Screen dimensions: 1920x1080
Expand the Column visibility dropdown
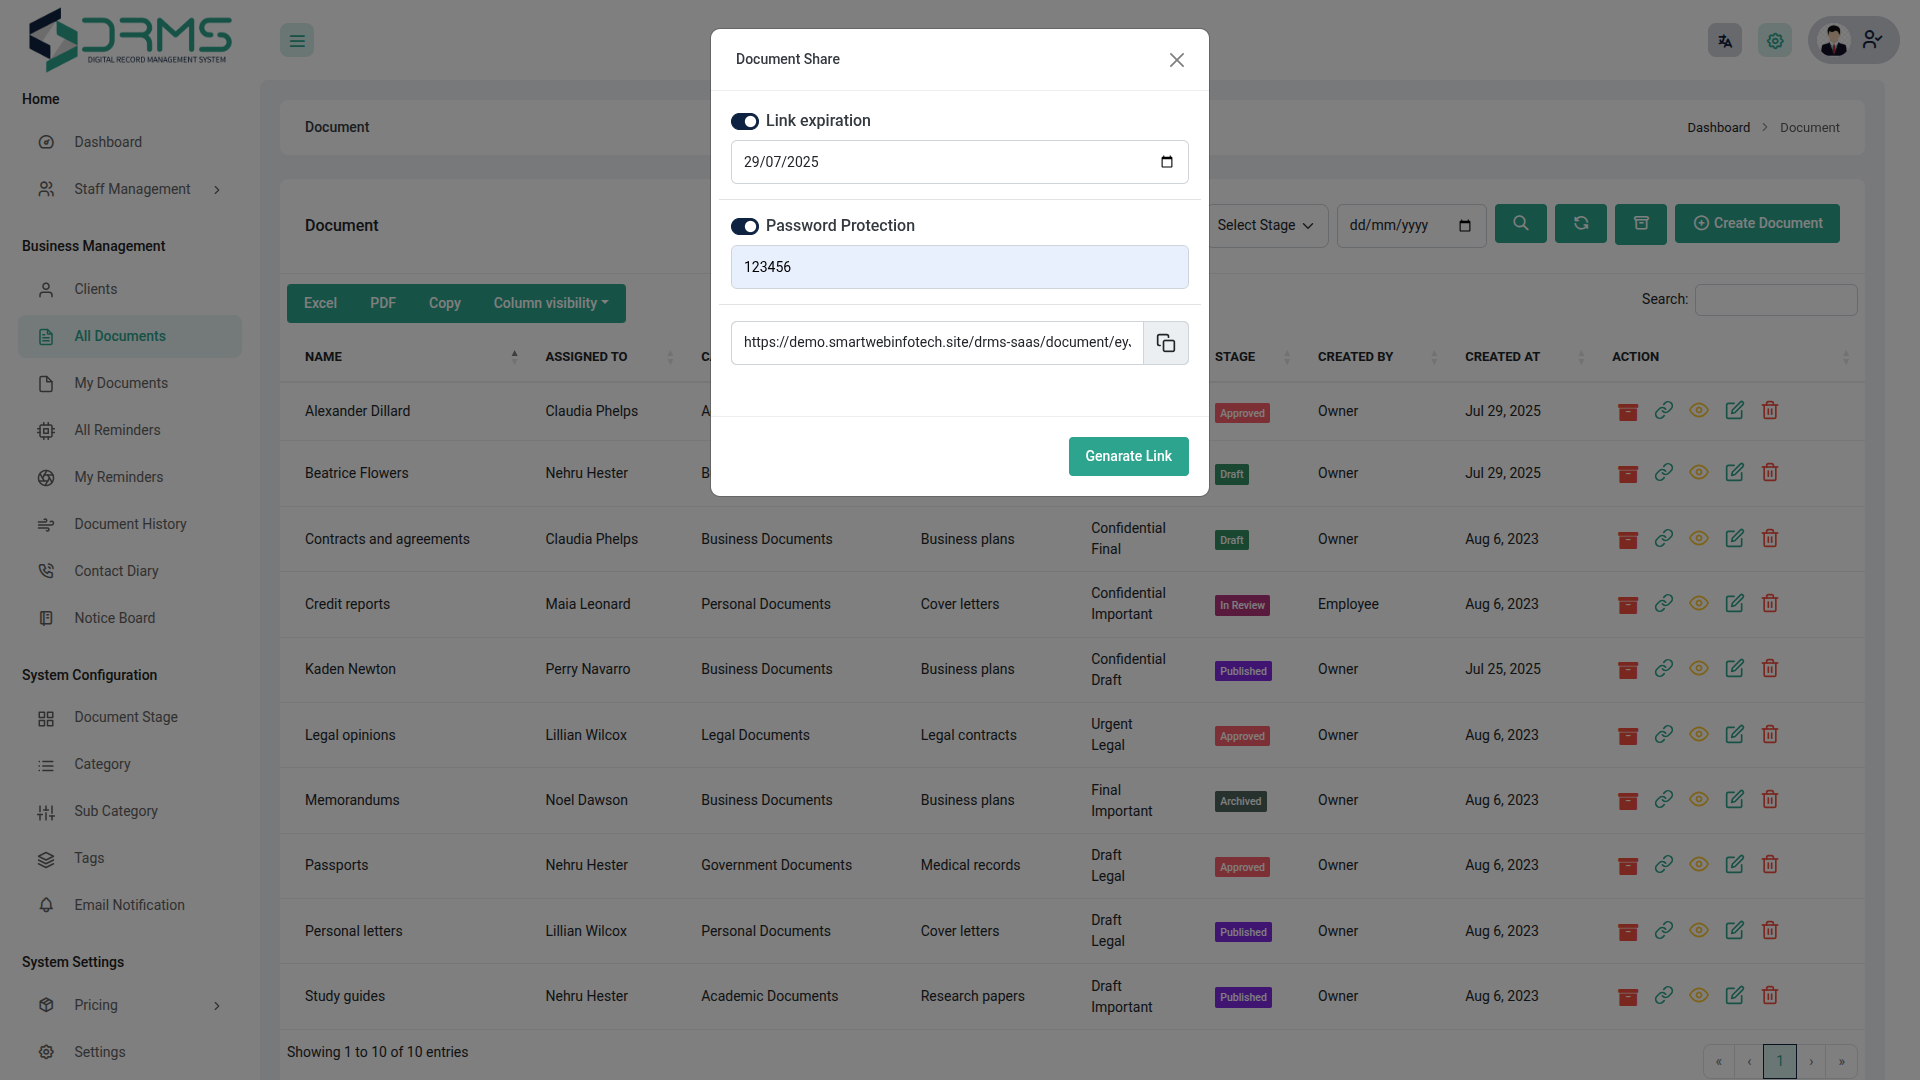coord(550,304)
